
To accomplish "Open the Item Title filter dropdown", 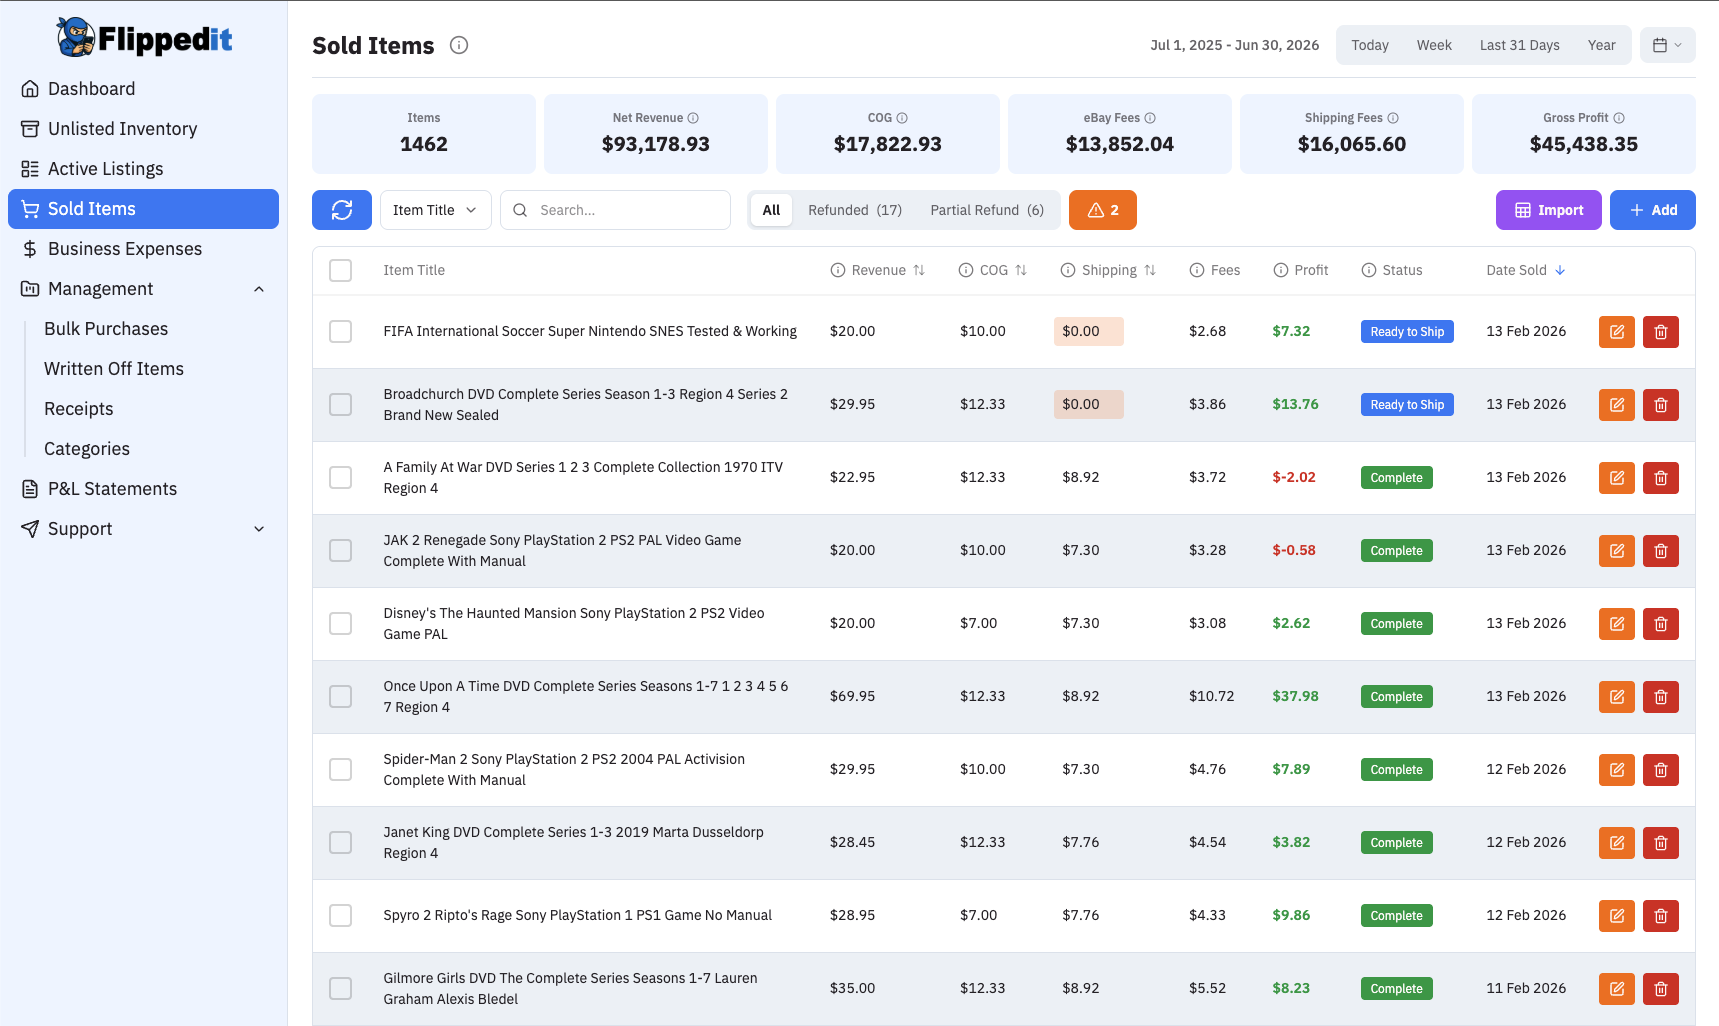I will click(x=435, y=210).
